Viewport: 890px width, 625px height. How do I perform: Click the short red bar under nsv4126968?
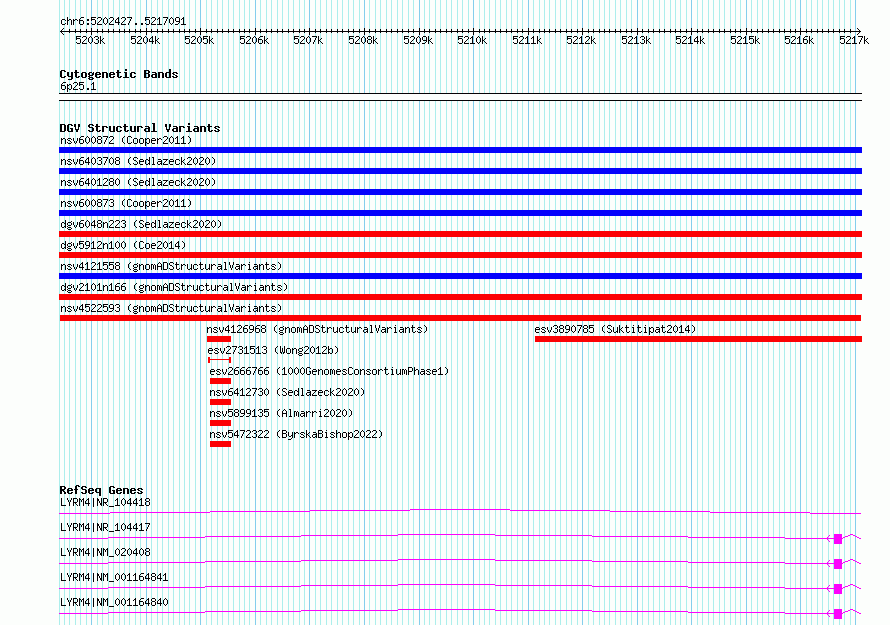point(219,339)
